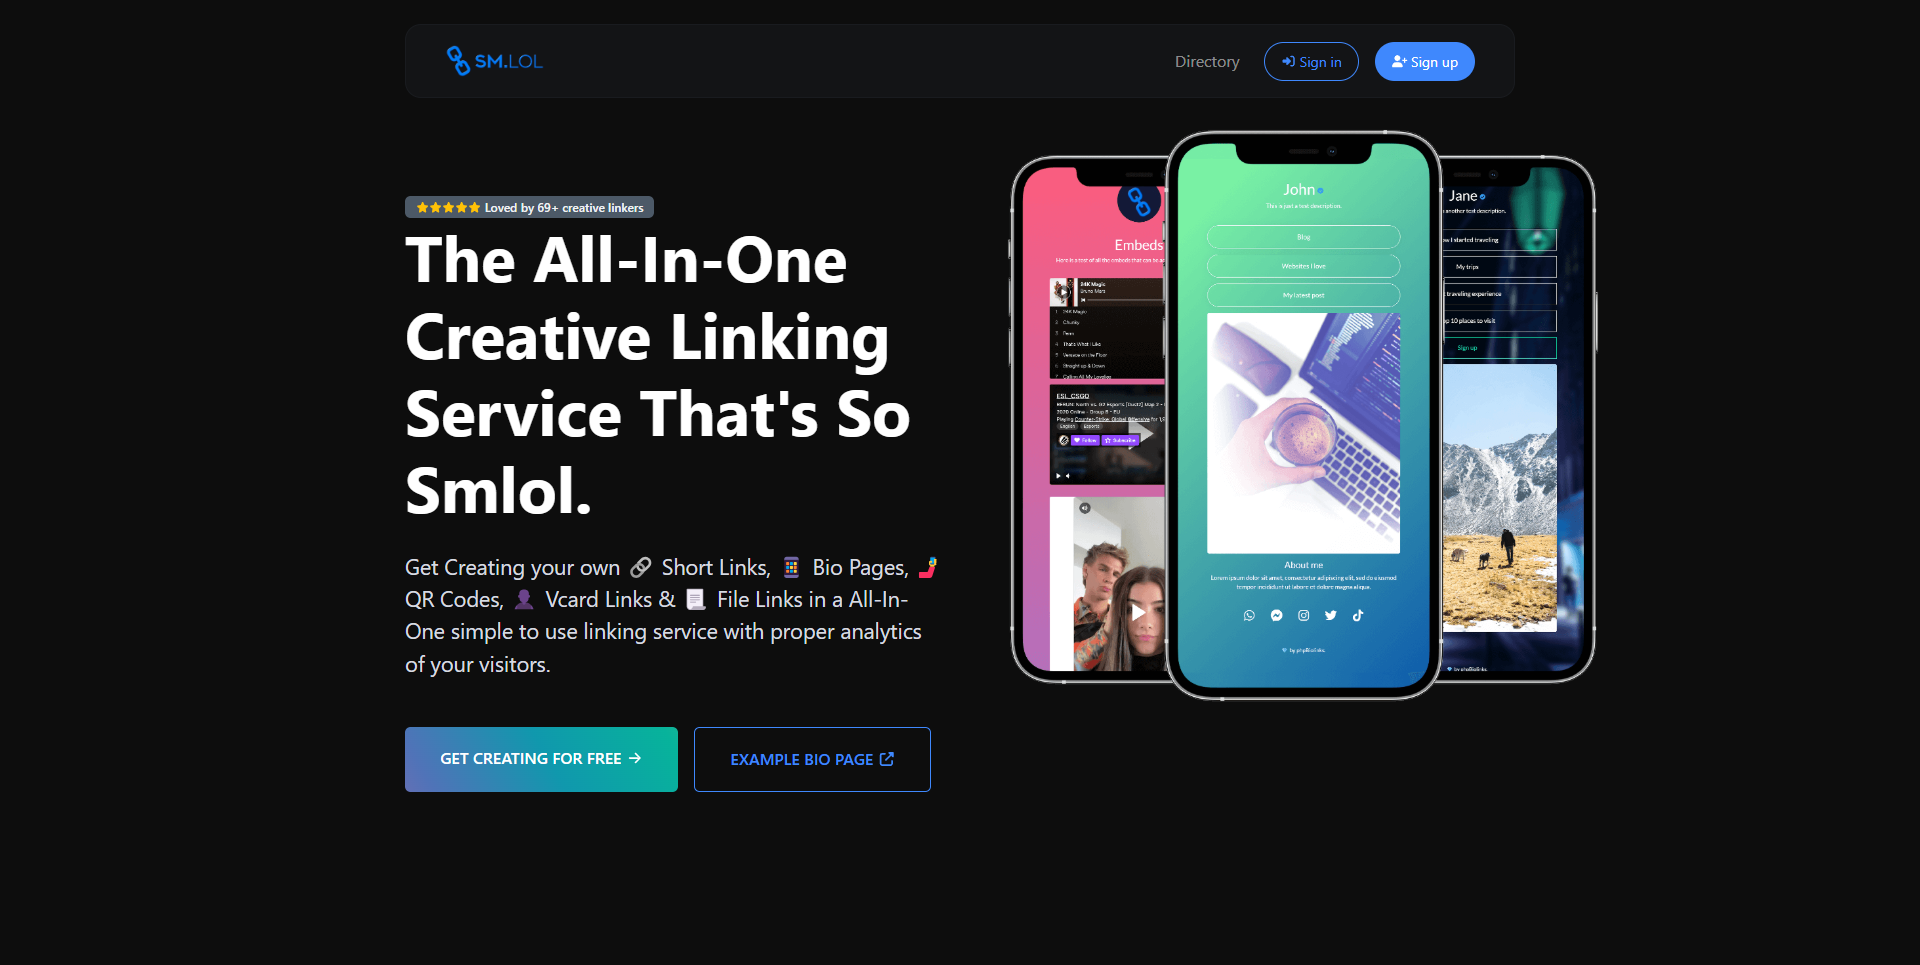Image resolution: width=1920 pixels, height=965 pixels.
Task: Click Websites I love link on phone
Action: 1303,266
